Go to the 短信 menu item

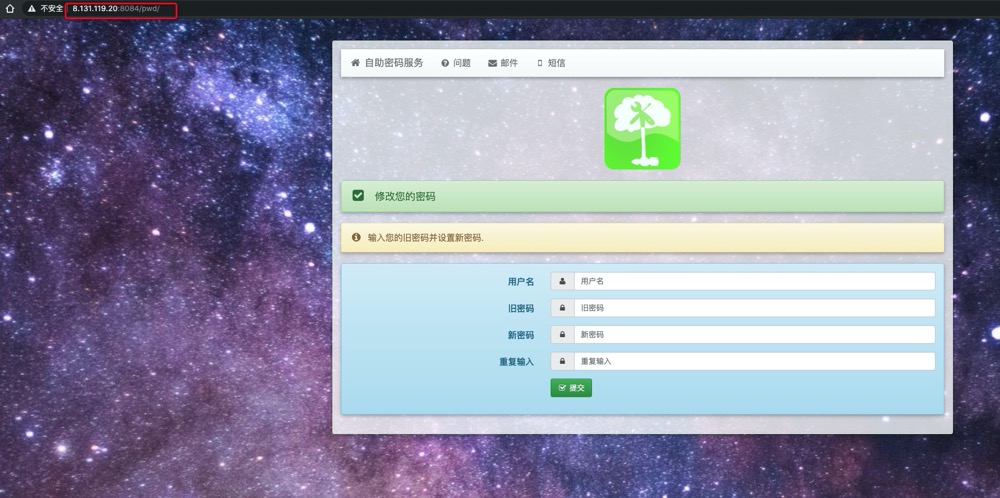coord(551,63)
